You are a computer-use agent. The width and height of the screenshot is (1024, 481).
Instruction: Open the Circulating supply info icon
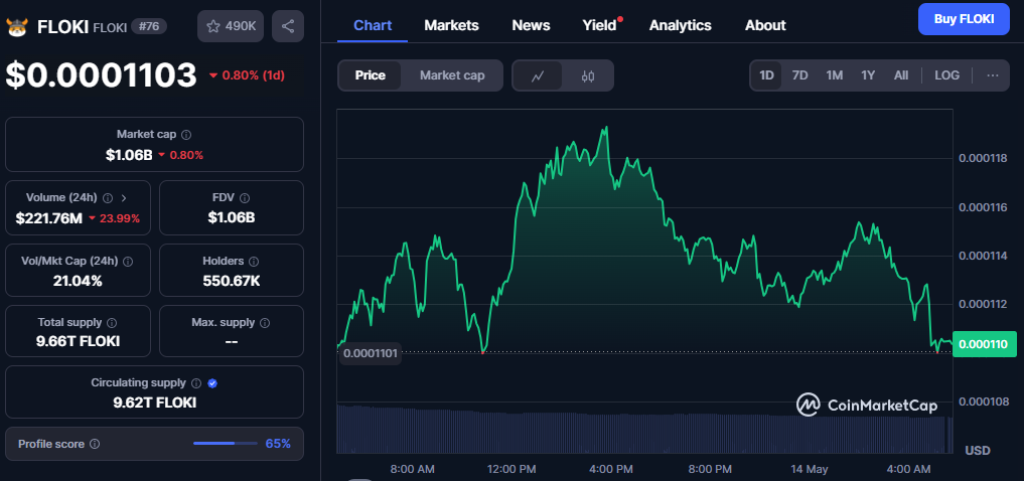pyautogui.click(x=196, y=383)
